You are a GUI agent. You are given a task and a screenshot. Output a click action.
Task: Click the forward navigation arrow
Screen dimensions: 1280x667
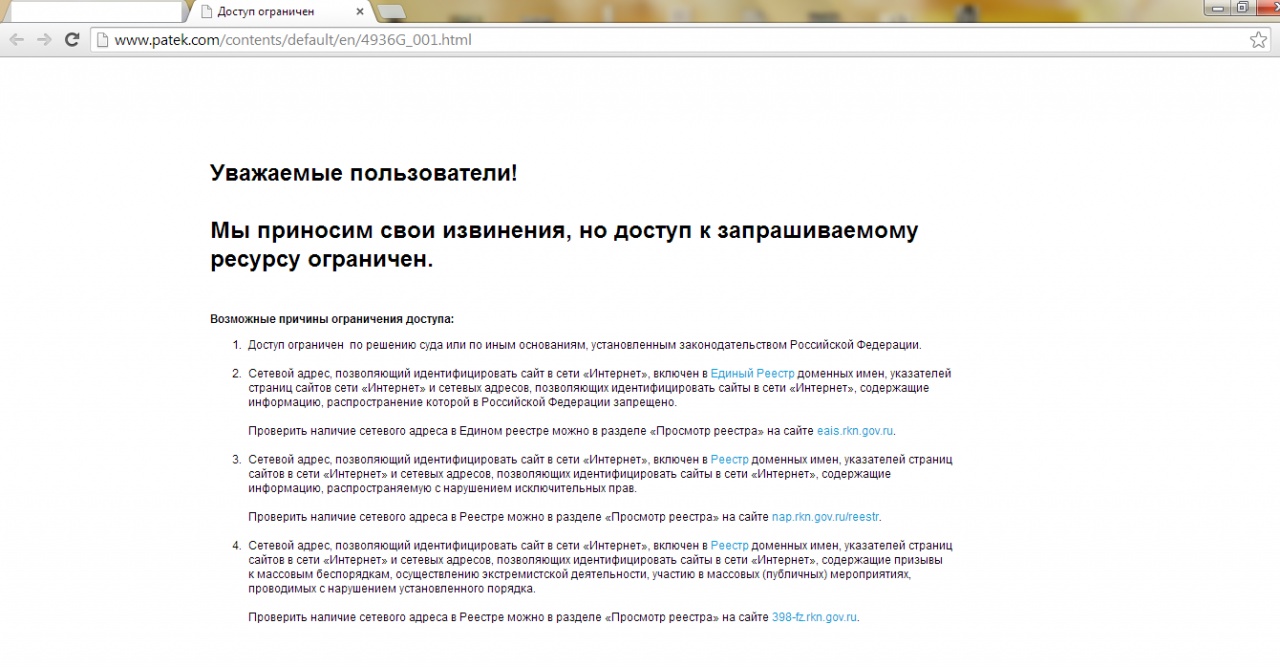pos(44,40)
